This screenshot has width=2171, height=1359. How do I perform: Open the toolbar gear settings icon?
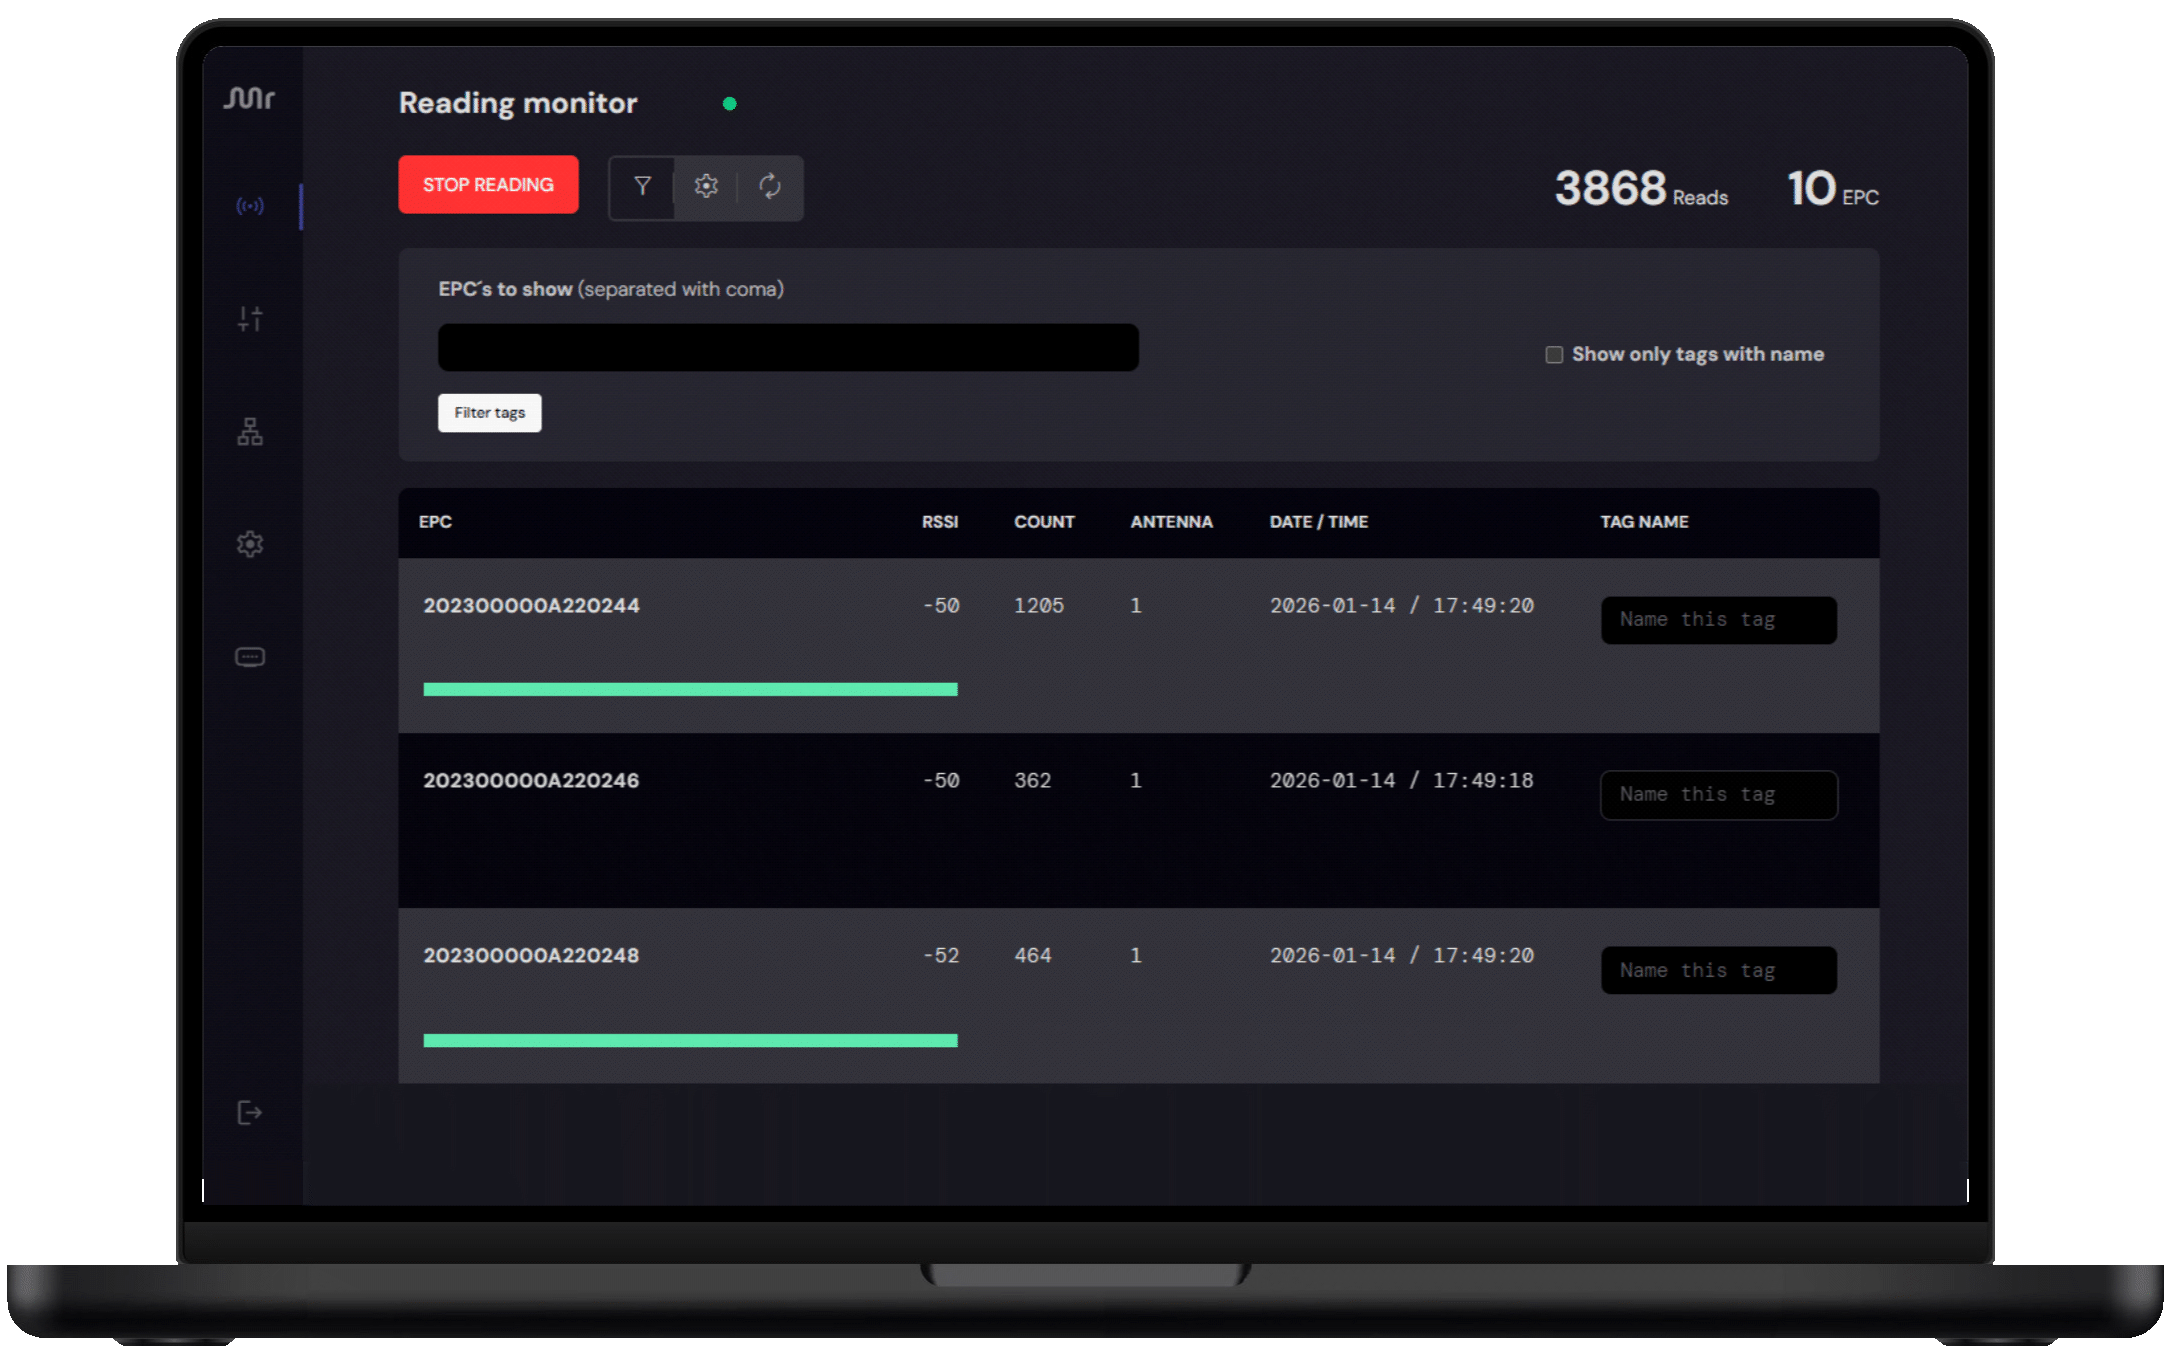[706, 186]
